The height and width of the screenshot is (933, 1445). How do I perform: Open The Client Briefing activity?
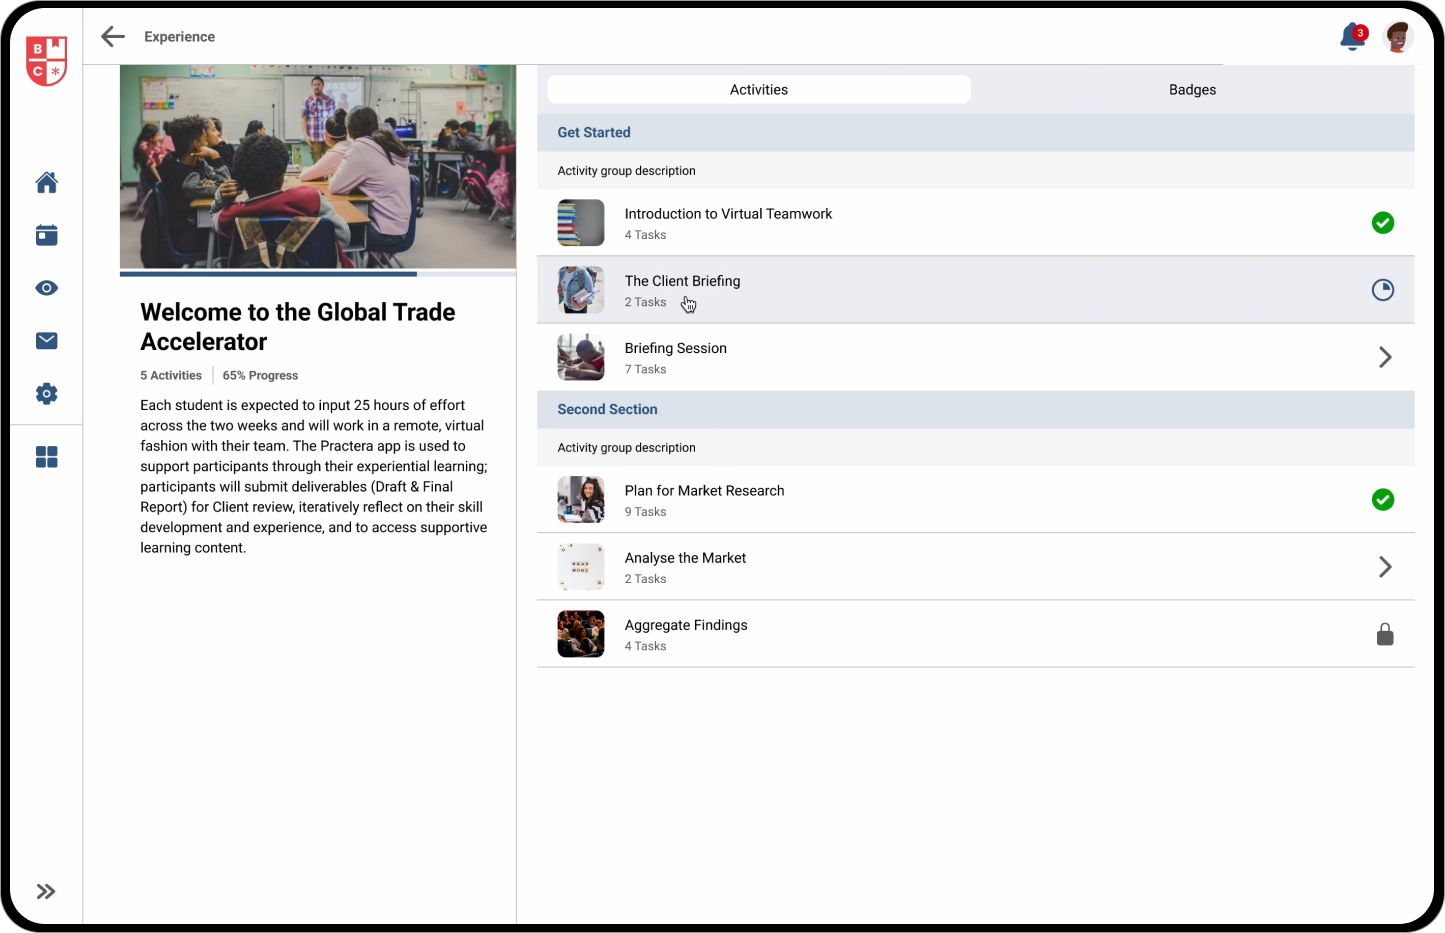tap(976, 290)
